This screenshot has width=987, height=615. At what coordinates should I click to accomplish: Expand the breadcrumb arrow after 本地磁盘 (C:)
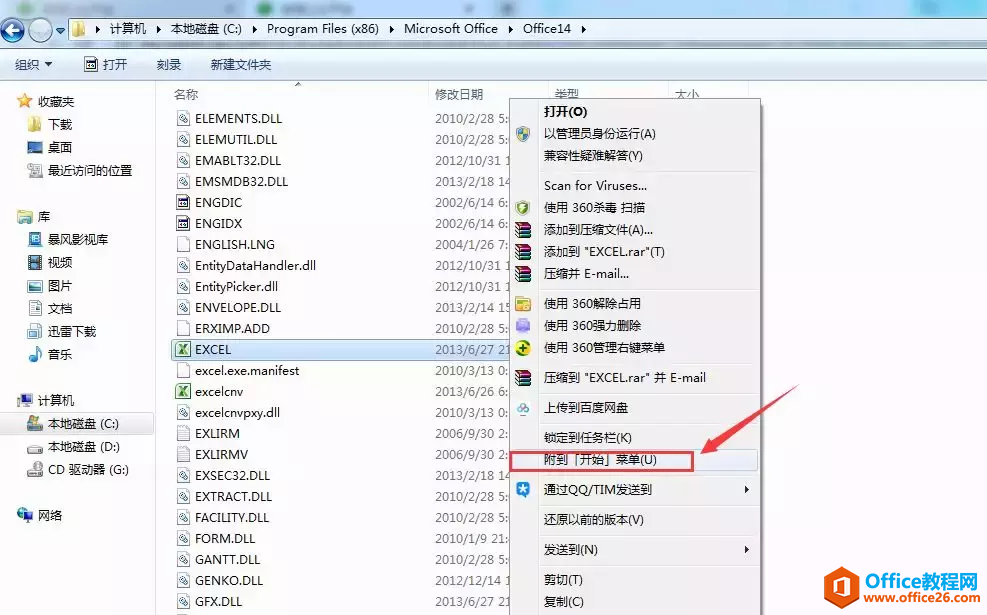coord(254,29)
